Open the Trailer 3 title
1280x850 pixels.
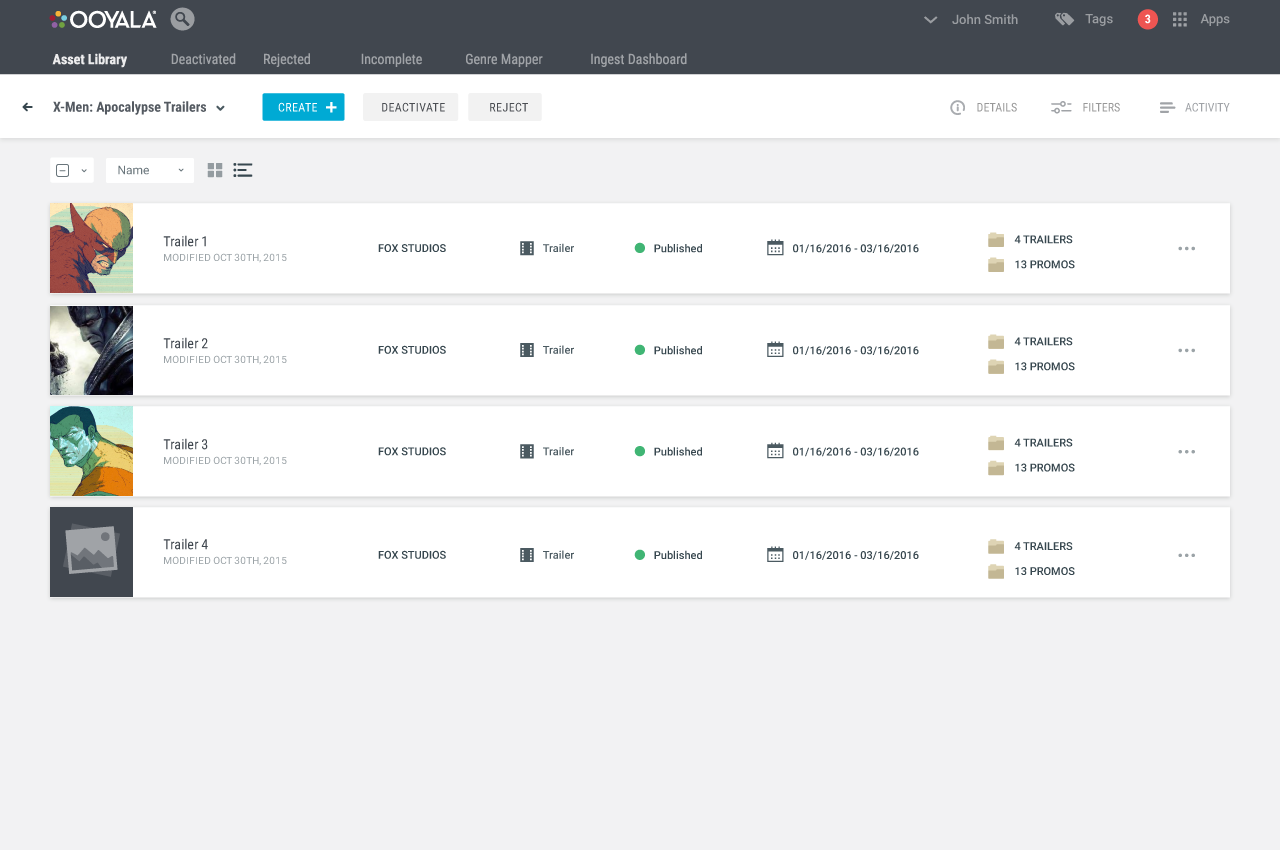click(186, 444)
